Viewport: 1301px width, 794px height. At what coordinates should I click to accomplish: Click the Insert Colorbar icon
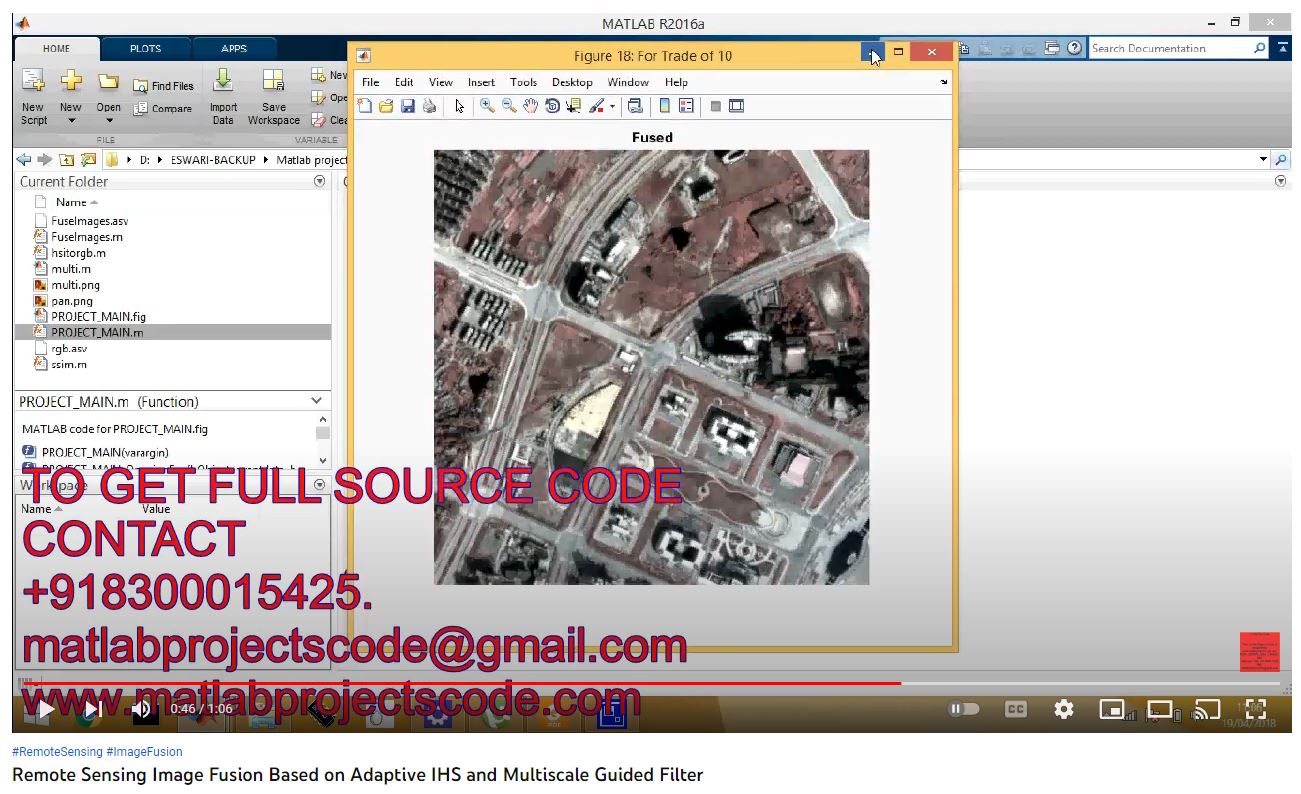click(x=664, y=106)
